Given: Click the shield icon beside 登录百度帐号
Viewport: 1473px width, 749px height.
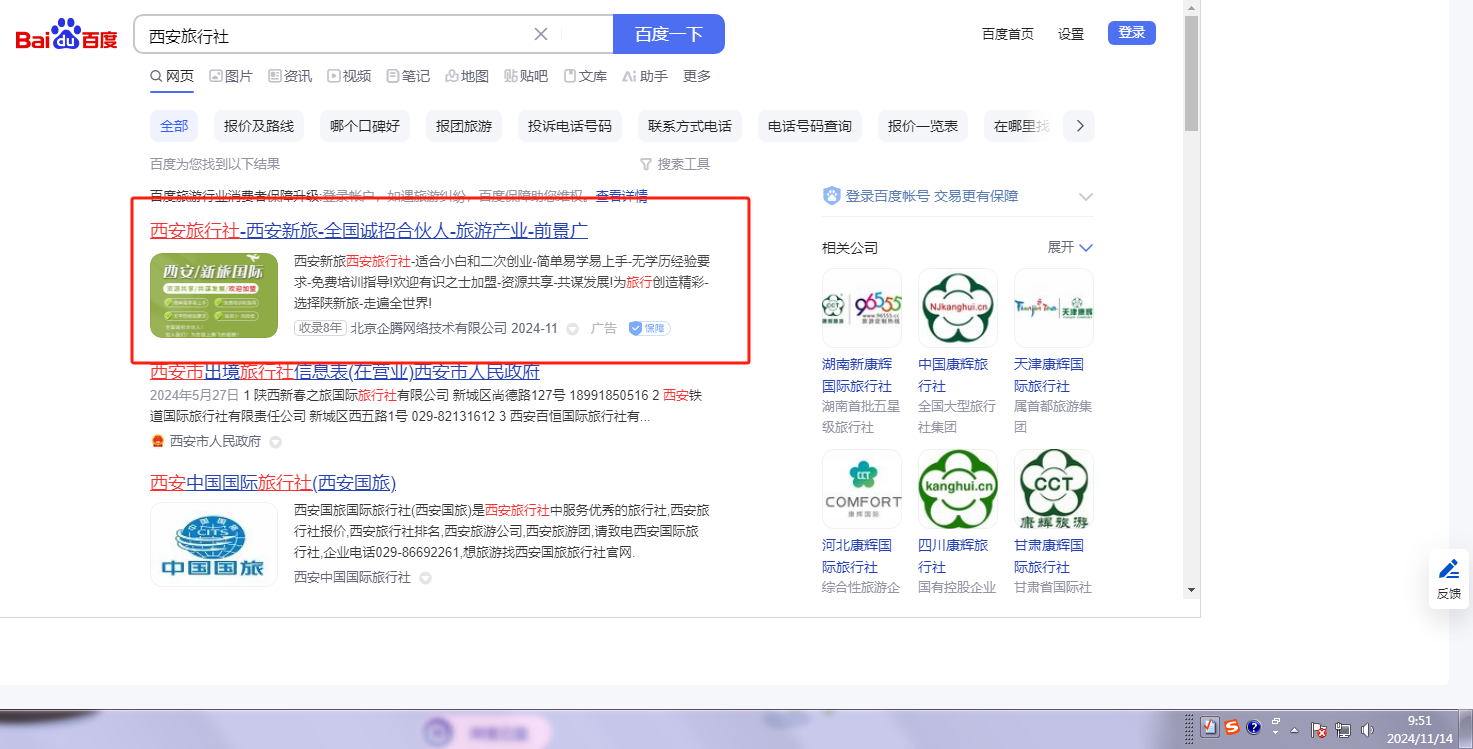Looking at the screenshot, I should coord(831,195).
